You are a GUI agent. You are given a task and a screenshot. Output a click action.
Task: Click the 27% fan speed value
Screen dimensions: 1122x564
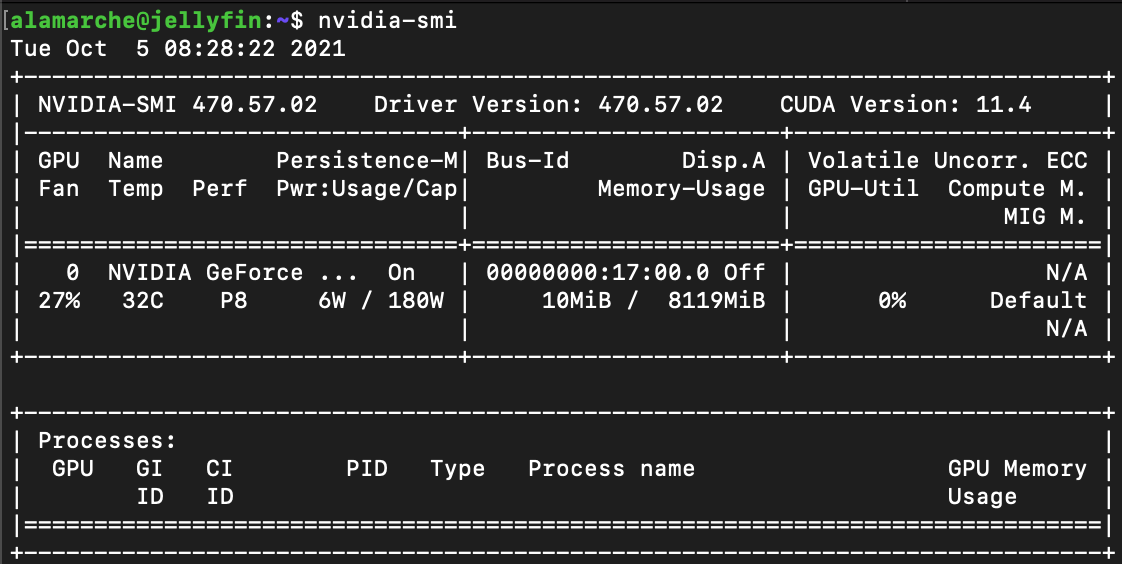pyautogui.click(x=59, y=301)
